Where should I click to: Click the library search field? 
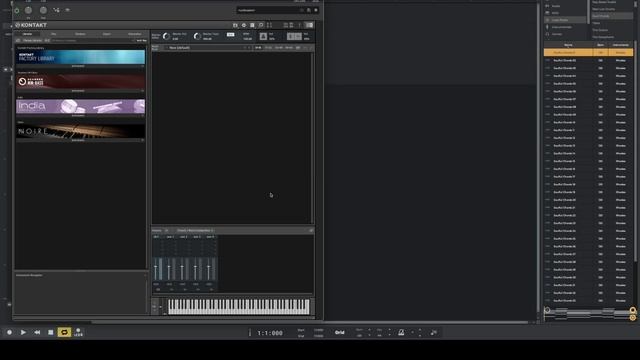click(92, 40)
